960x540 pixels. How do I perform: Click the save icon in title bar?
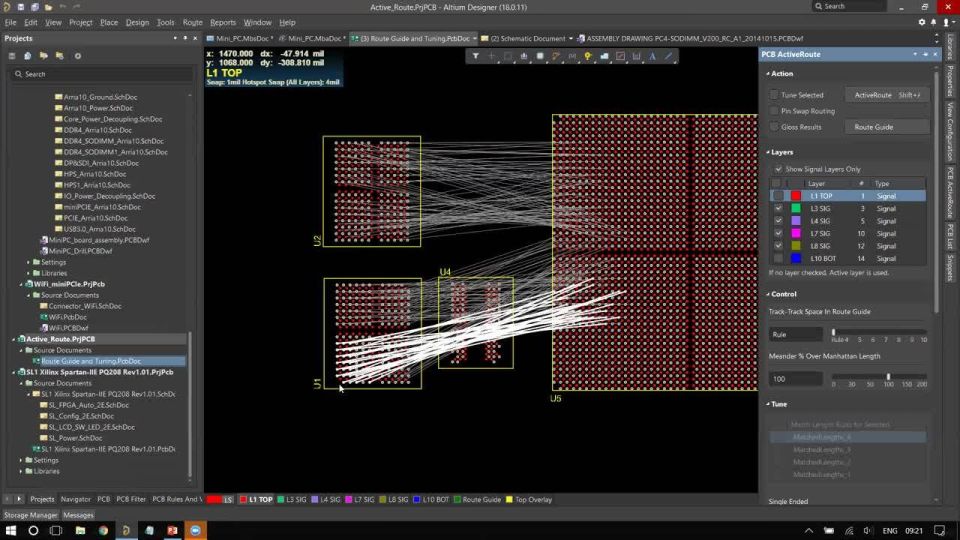21,7
